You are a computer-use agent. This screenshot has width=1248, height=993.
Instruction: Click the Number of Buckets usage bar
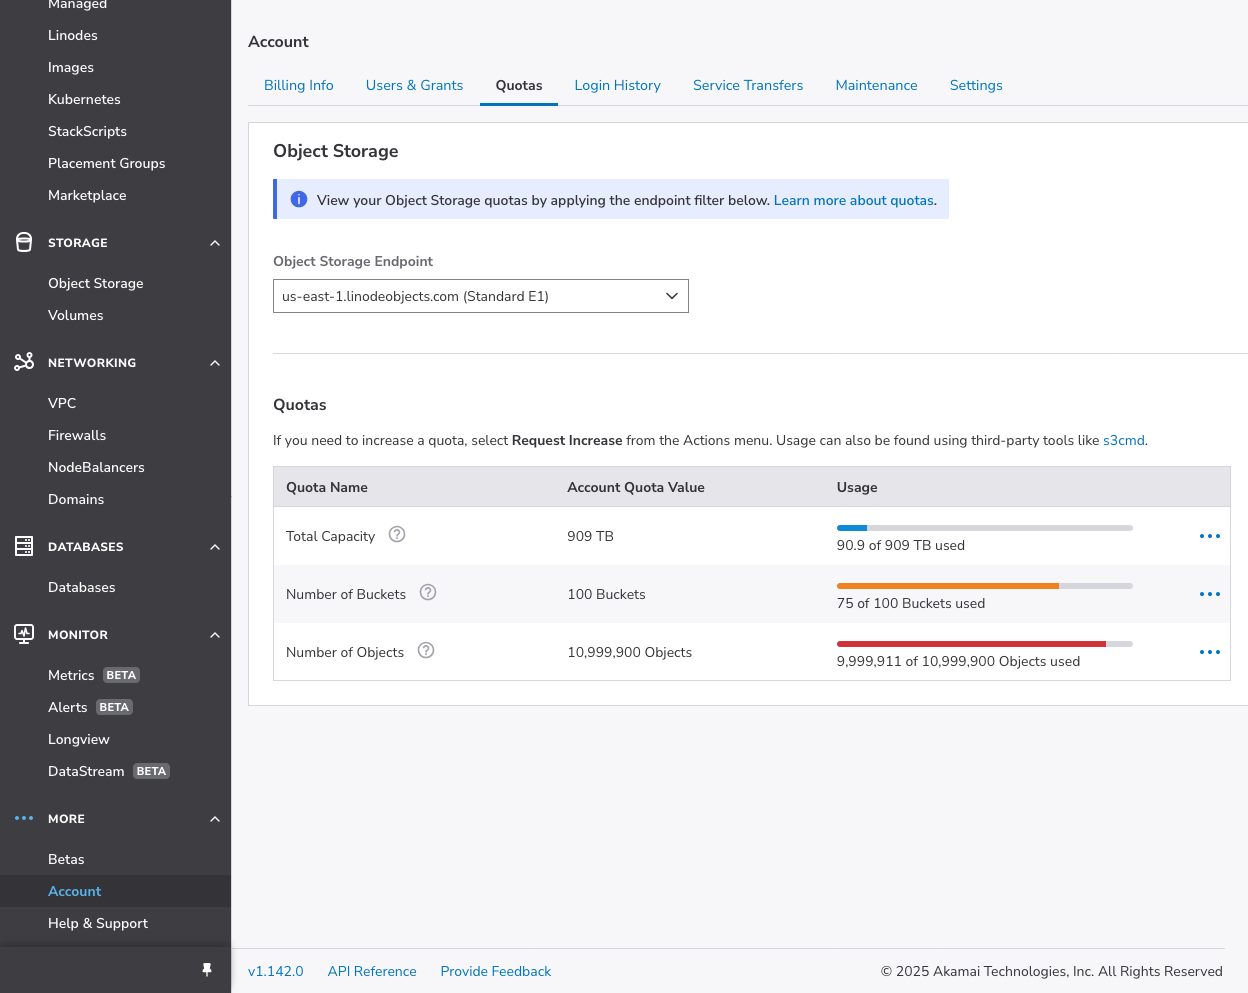[984, 586]
